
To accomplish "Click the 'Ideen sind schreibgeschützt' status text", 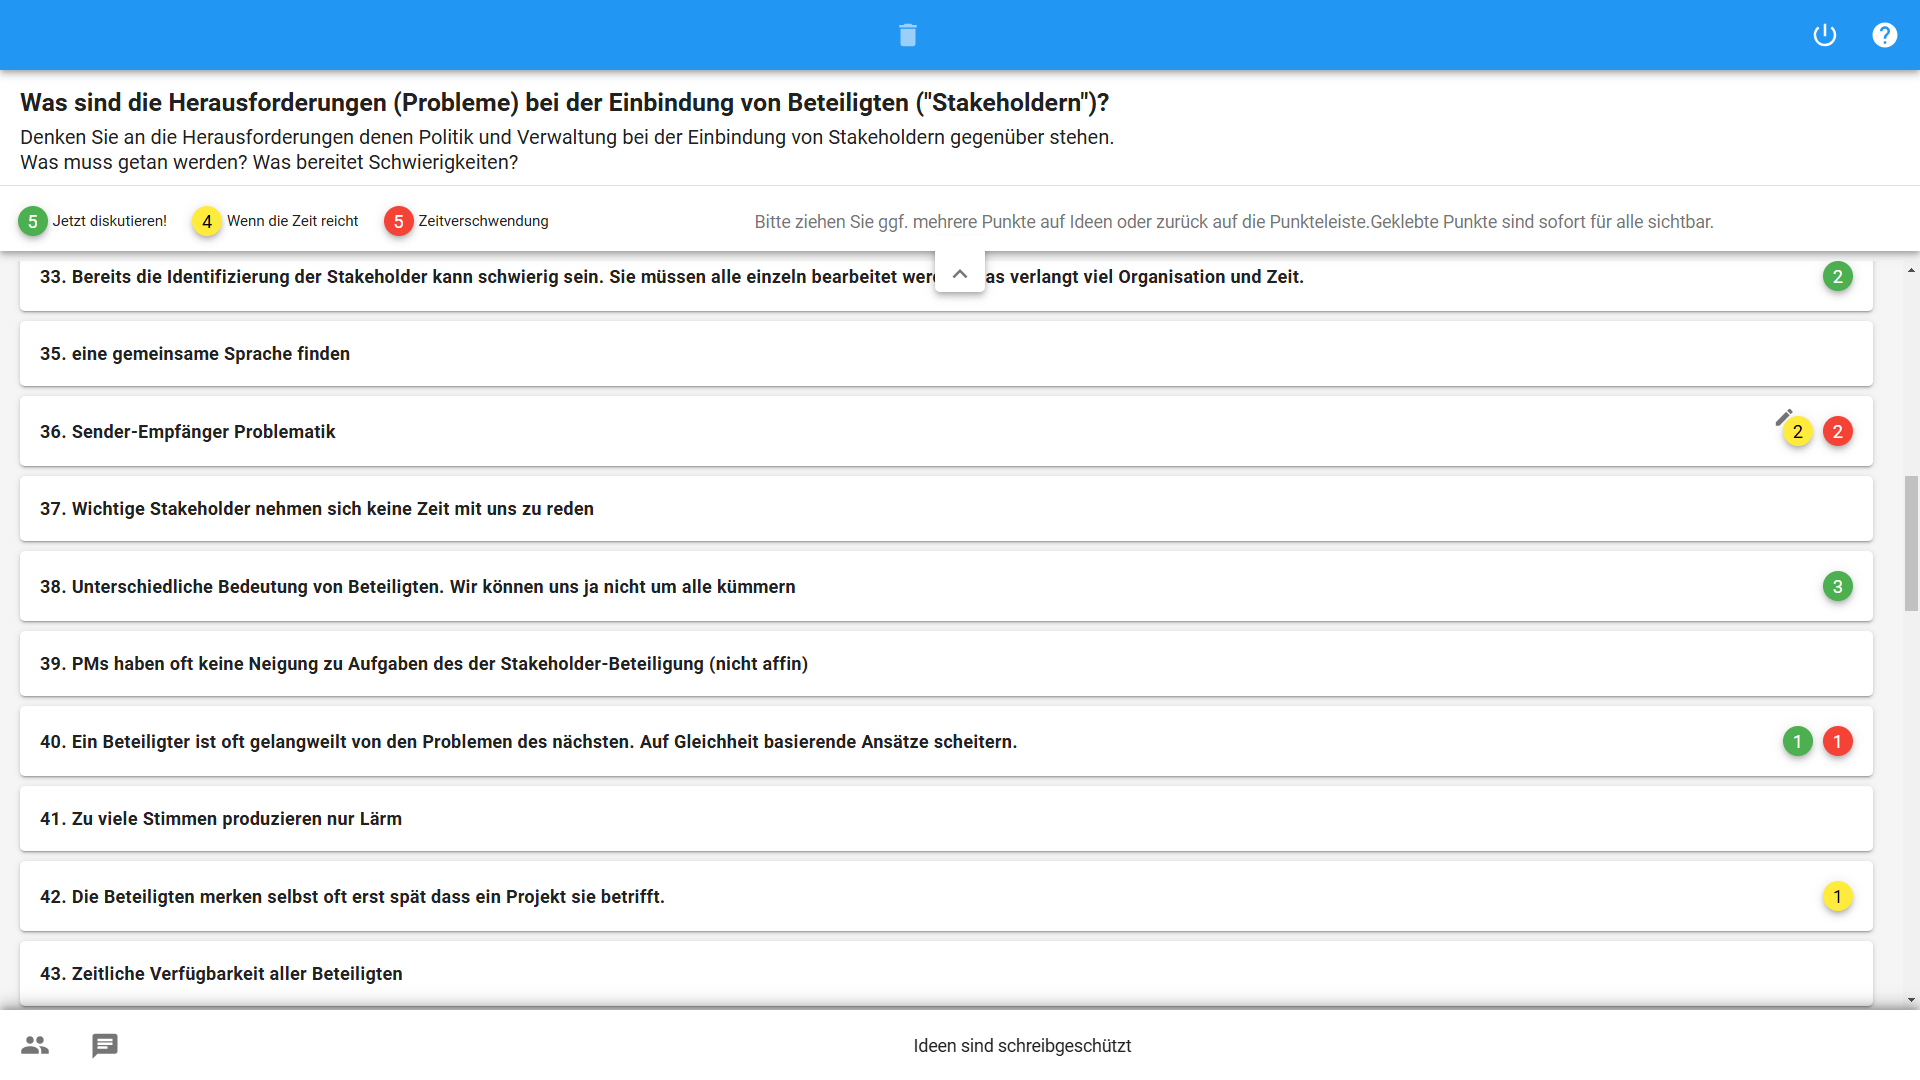I will click(1022, 1046).
